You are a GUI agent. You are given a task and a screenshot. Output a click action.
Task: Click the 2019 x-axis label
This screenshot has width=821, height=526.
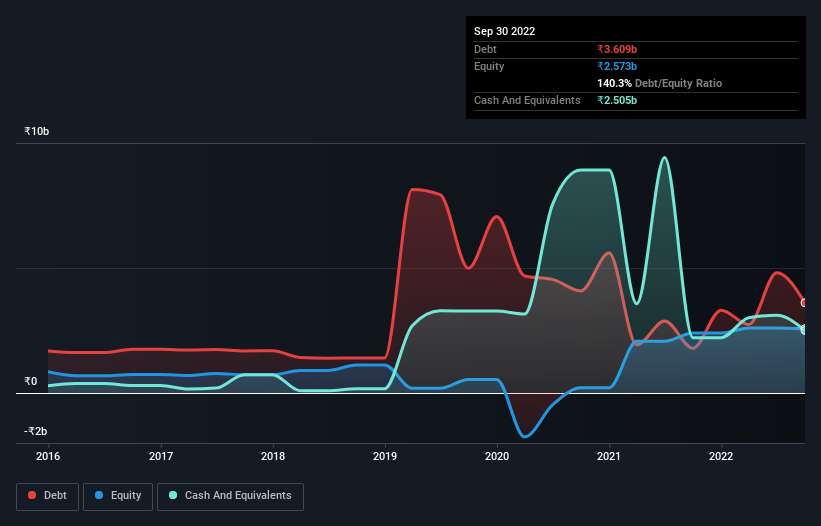coord(385,456)
